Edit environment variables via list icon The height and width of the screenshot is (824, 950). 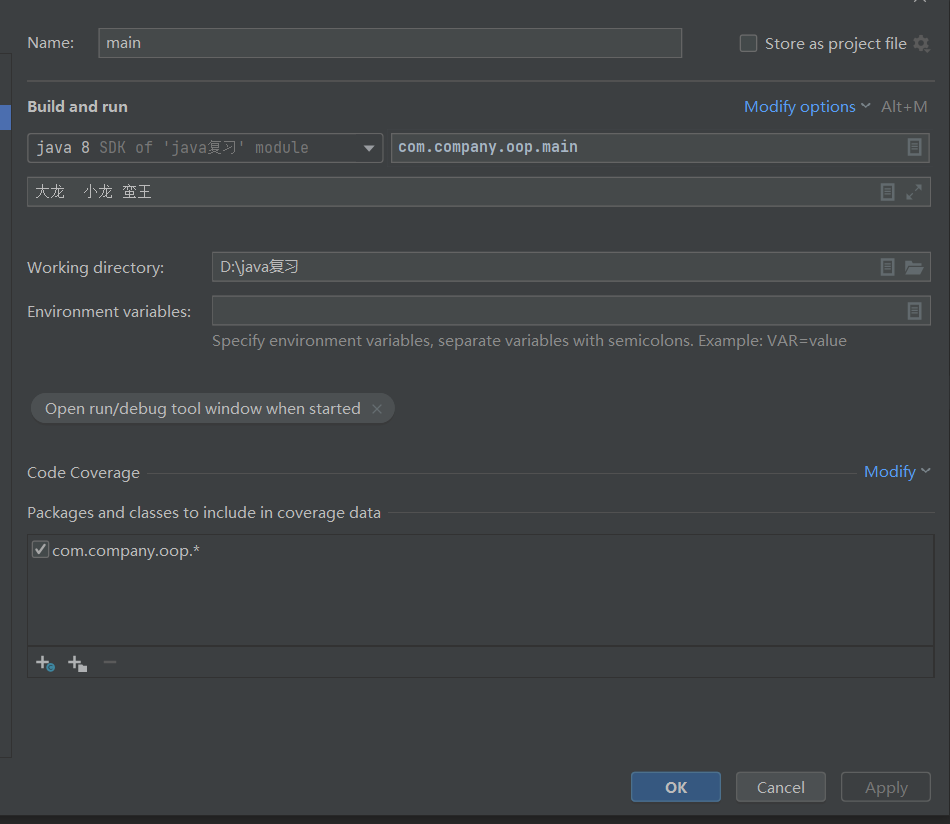pos(914,311)
